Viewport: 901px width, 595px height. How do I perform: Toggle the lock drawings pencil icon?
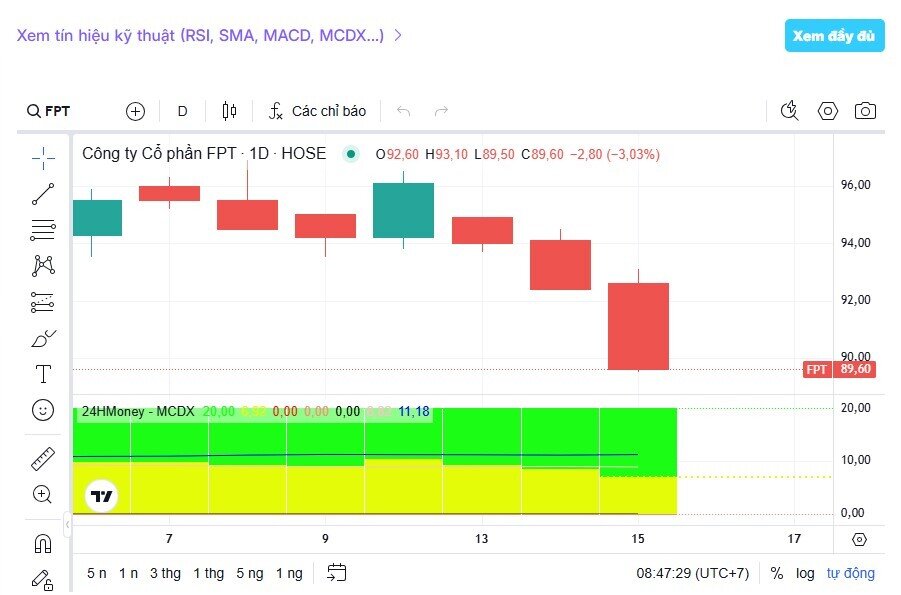(43, 579)
